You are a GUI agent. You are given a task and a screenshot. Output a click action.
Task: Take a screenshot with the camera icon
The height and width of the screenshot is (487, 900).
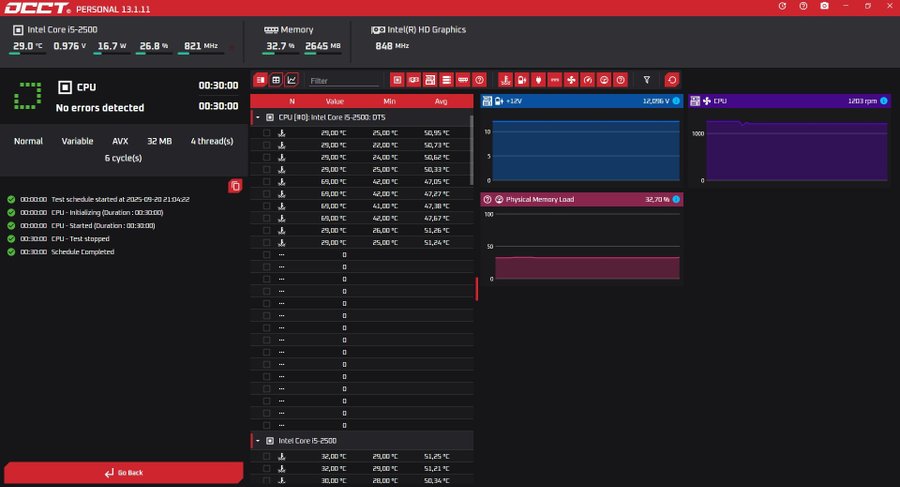tap(824, 6)
